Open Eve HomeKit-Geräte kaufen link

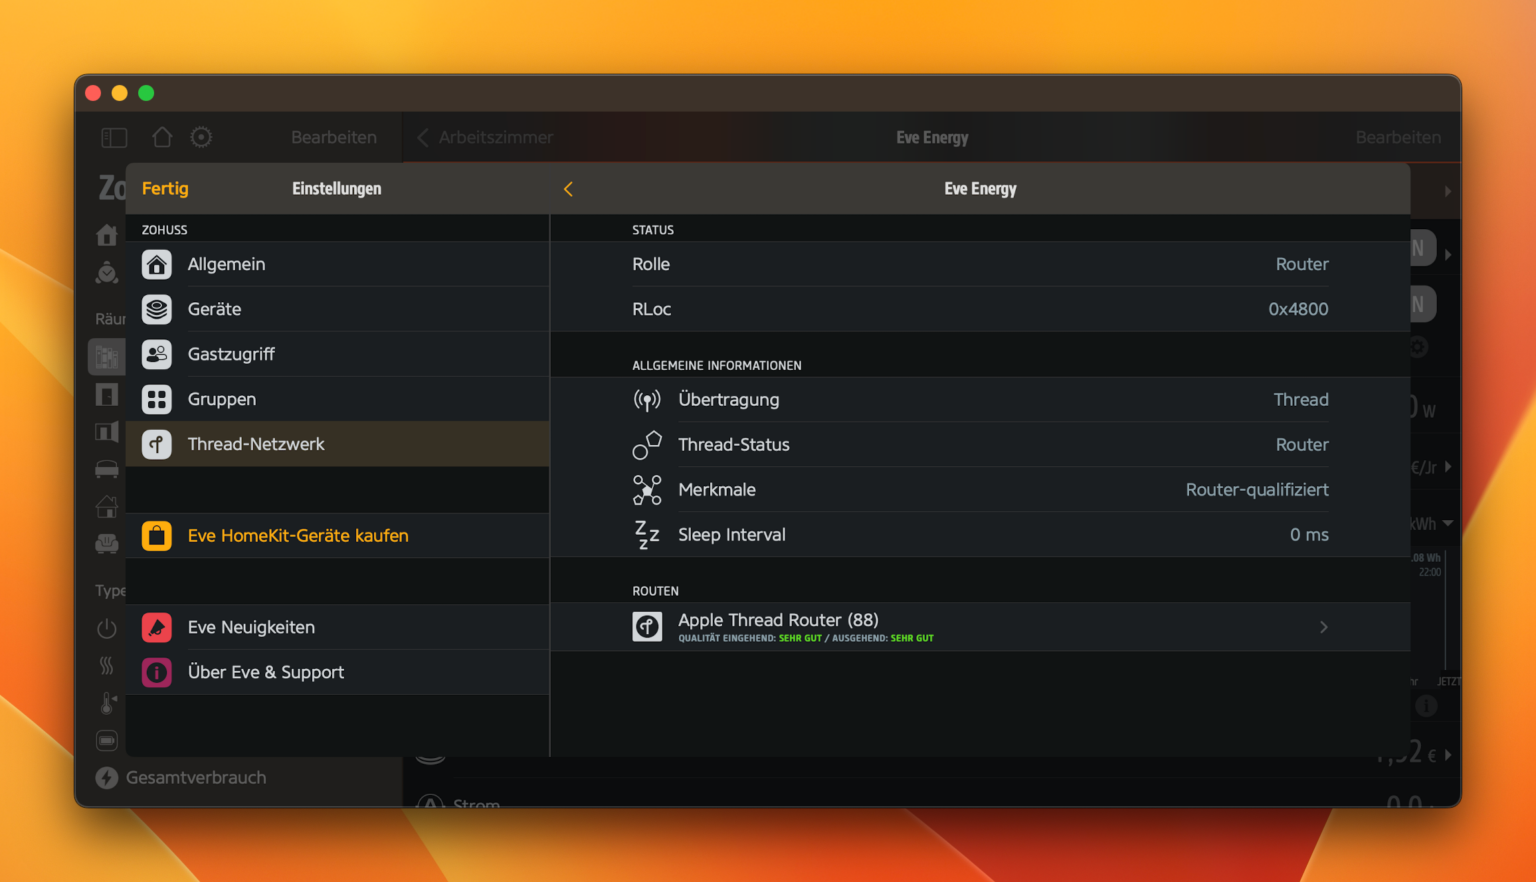pos(298,536)
